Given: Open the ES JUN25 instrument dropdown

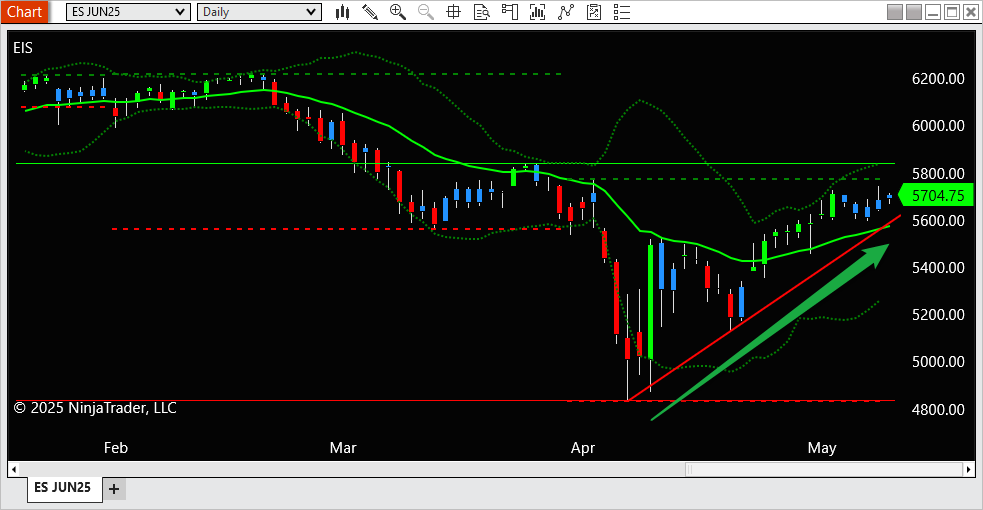Looking at the screenshot, I should (x=128, y=12).
